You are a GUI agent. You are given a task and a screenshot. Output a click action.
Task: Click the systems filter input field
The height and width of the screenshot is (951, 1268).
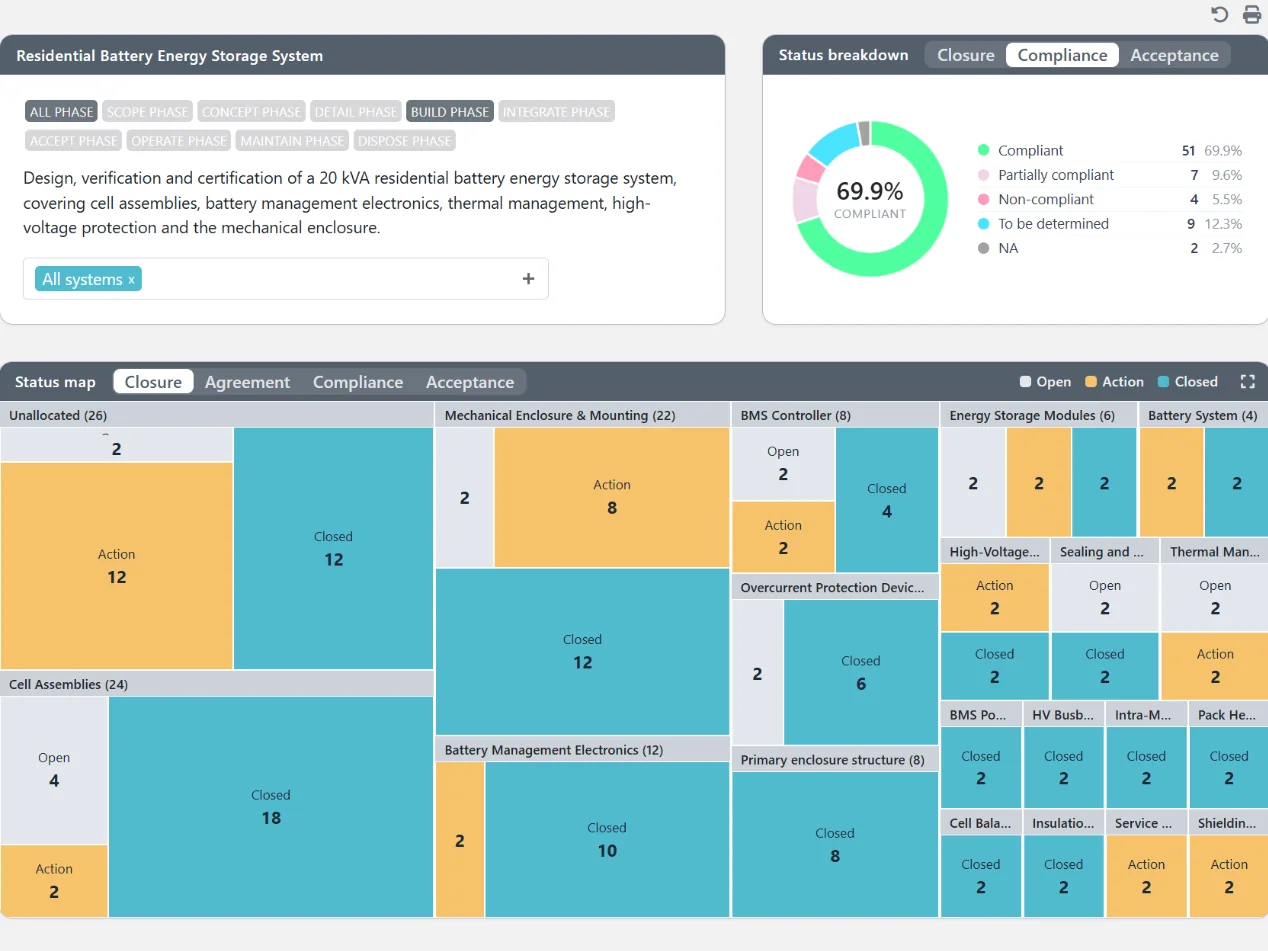(x=286, y=279)
